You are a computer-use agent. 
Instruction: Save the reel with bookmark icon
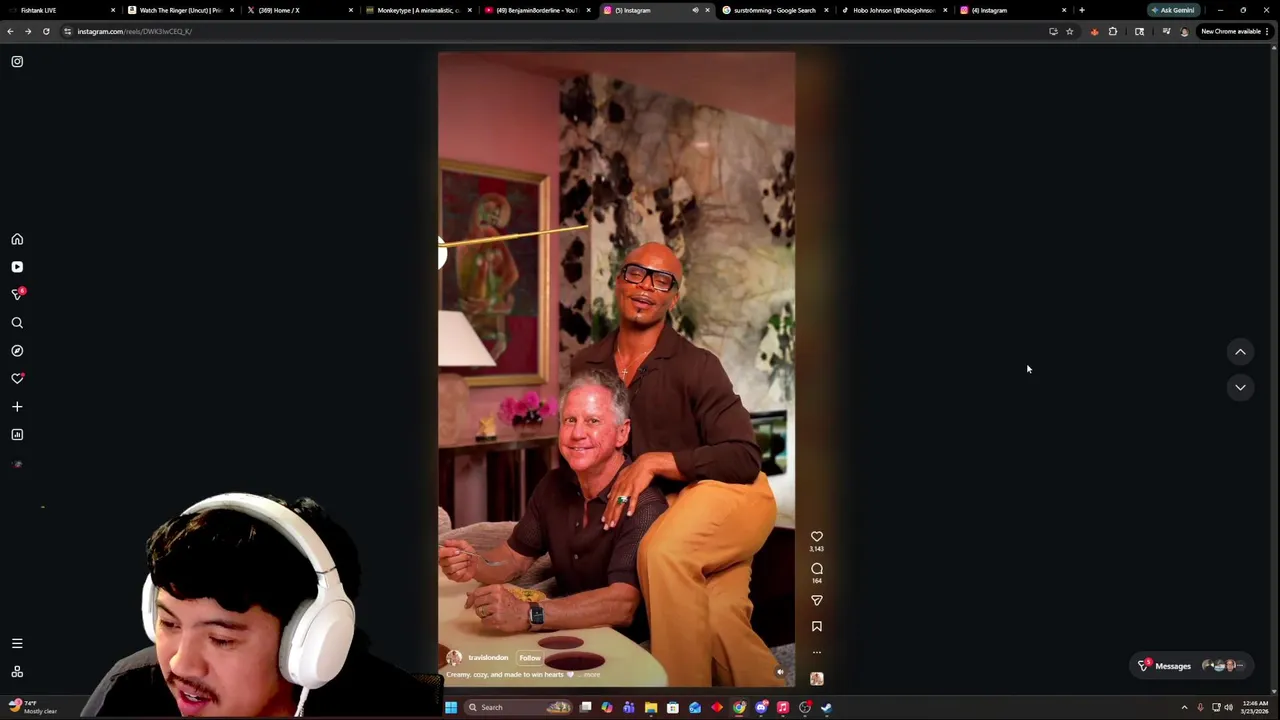coord(817,626)
